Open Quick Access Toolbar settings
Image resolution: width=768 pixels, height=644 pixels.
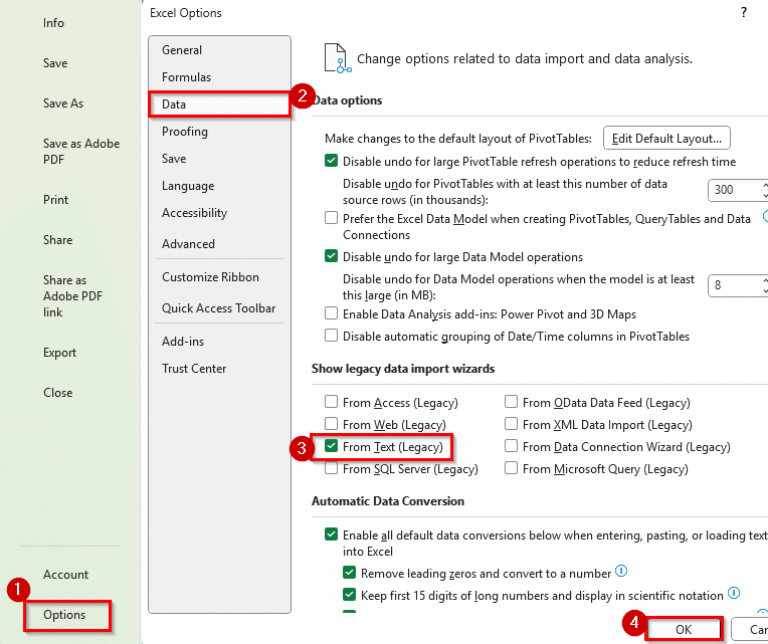219,308
